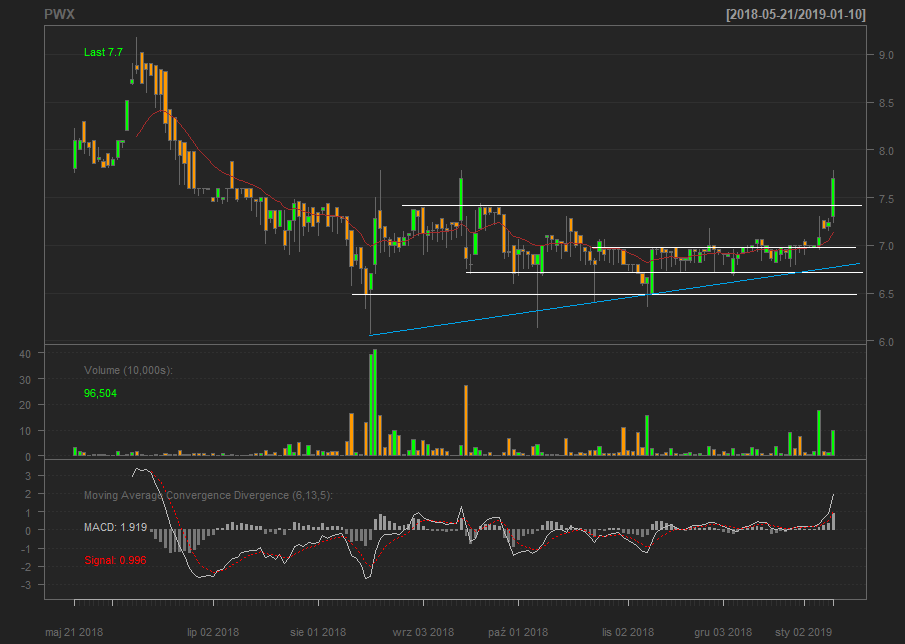905x644 pixels.
Task: Click the -2 label on MACD axis
Action: click(x=25, y=567)
